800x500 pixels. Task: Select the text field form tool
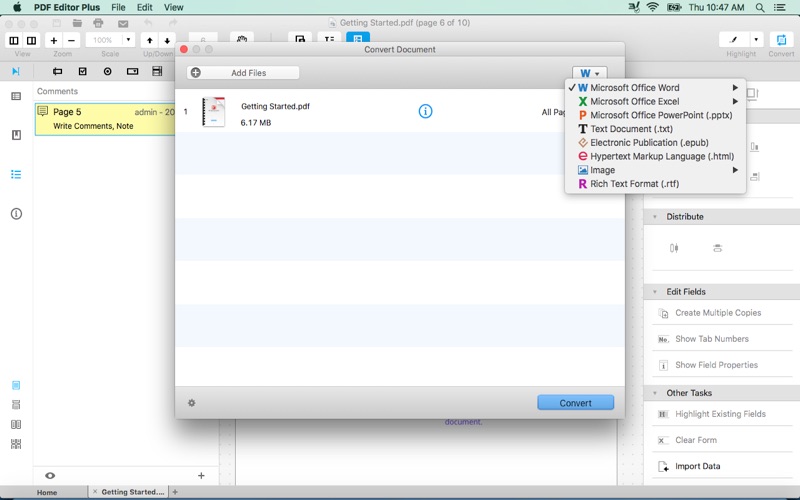pyautogui.click(x=58, y=71)
